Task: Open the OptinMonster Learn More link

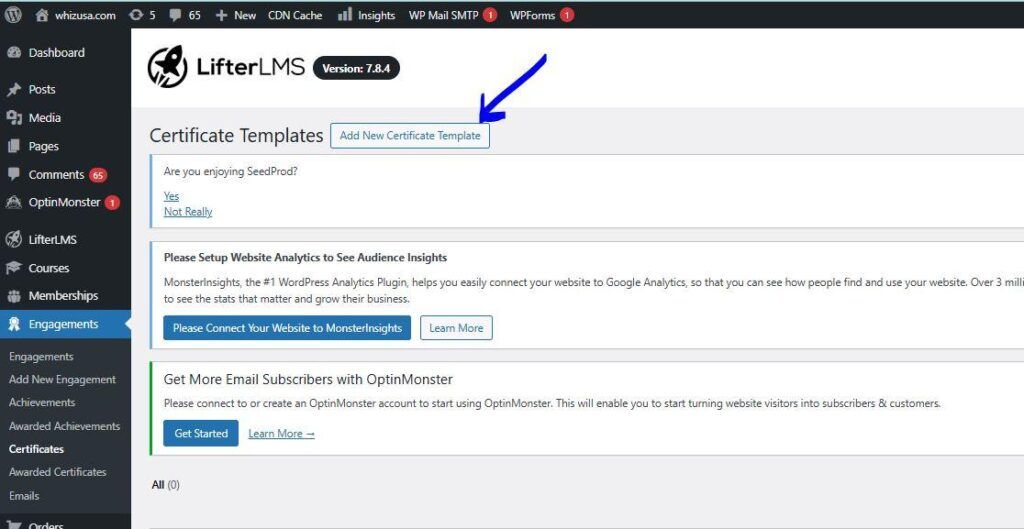Action: [281, 434]
